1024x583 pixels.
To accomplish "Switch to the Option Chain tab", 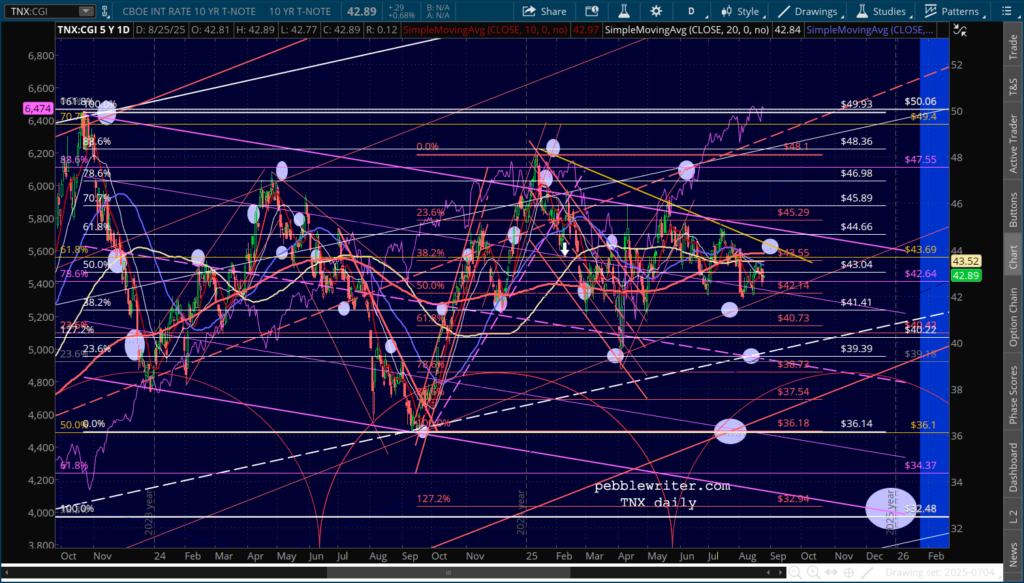I will click(1013, 317).
